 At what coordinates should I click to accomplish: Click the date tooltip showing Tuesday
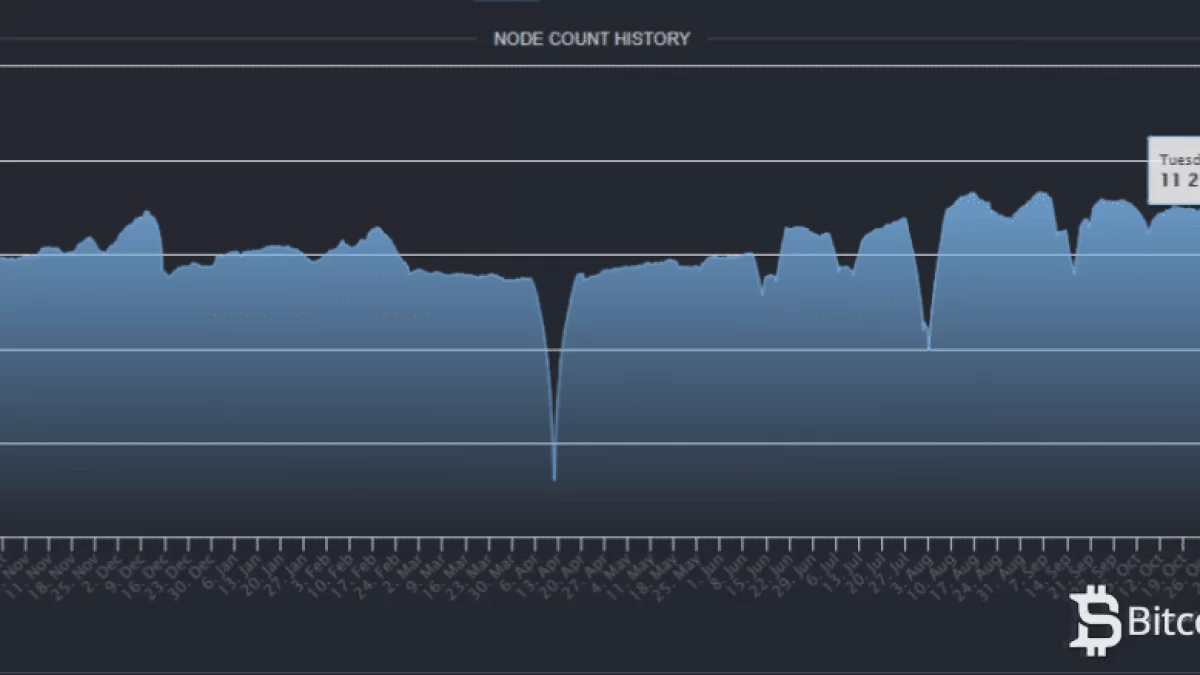pos(1177,170)
